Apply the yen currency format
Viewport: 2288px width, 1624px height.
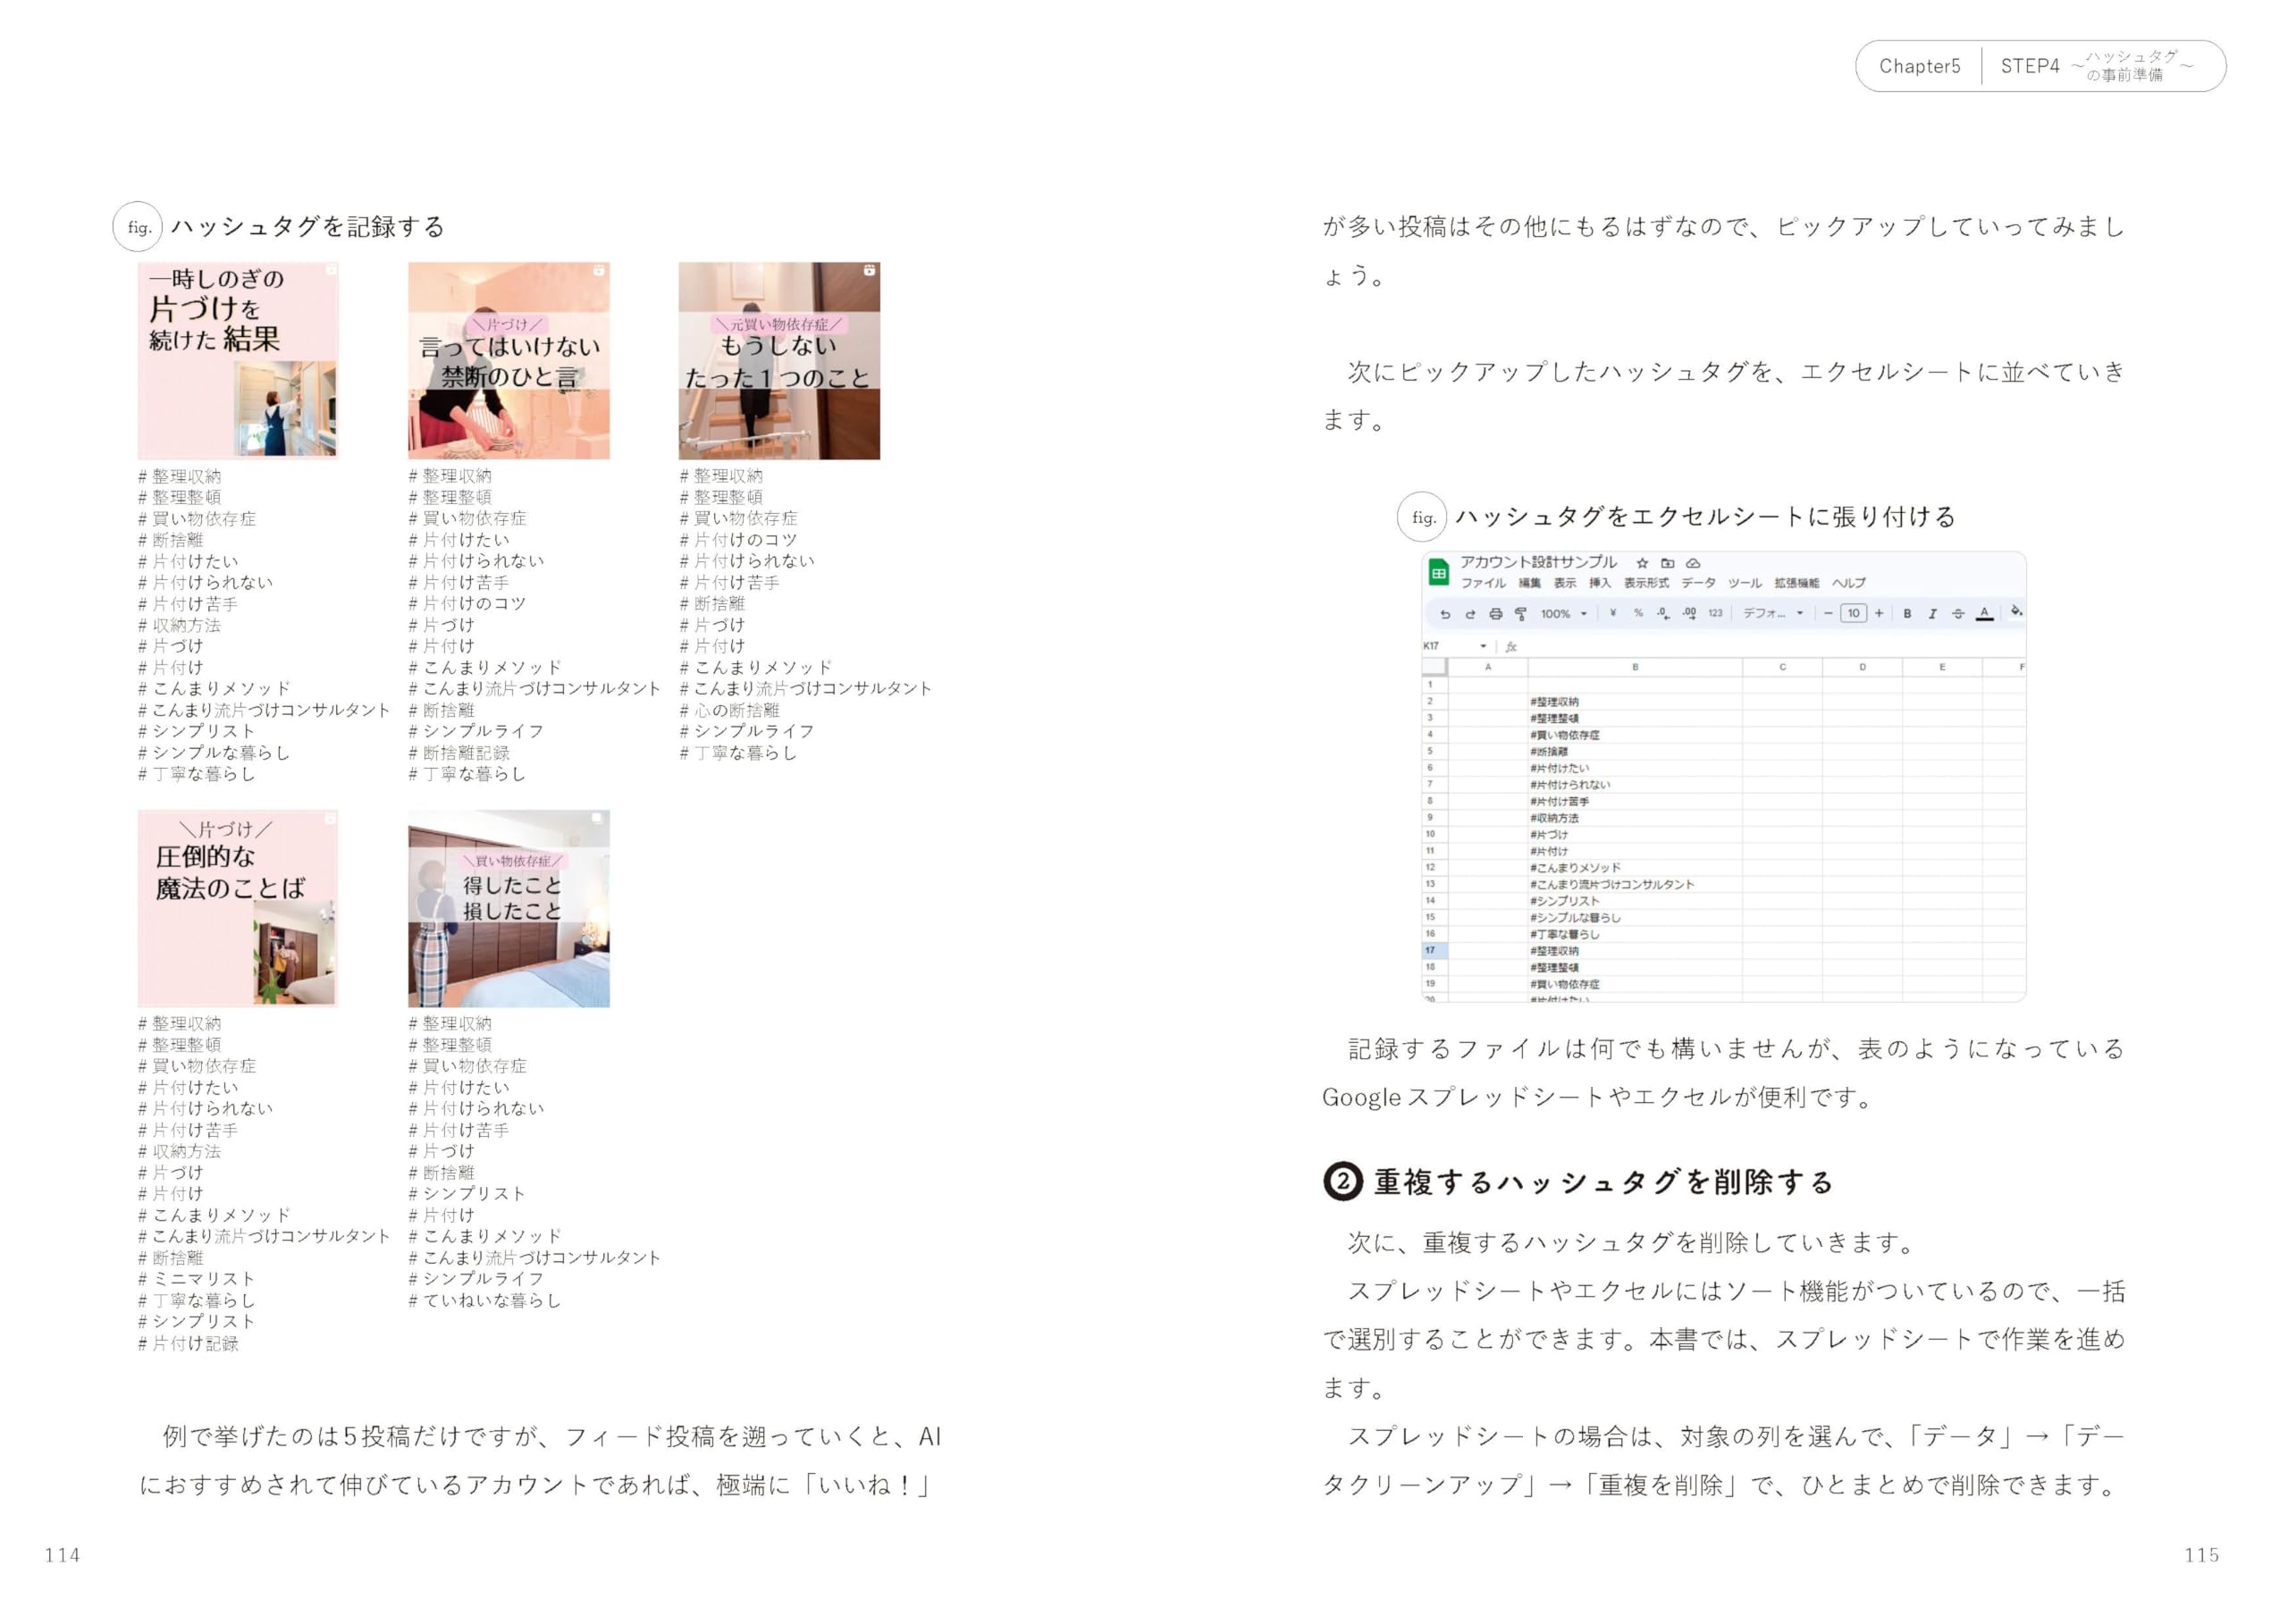point(1612,614)
